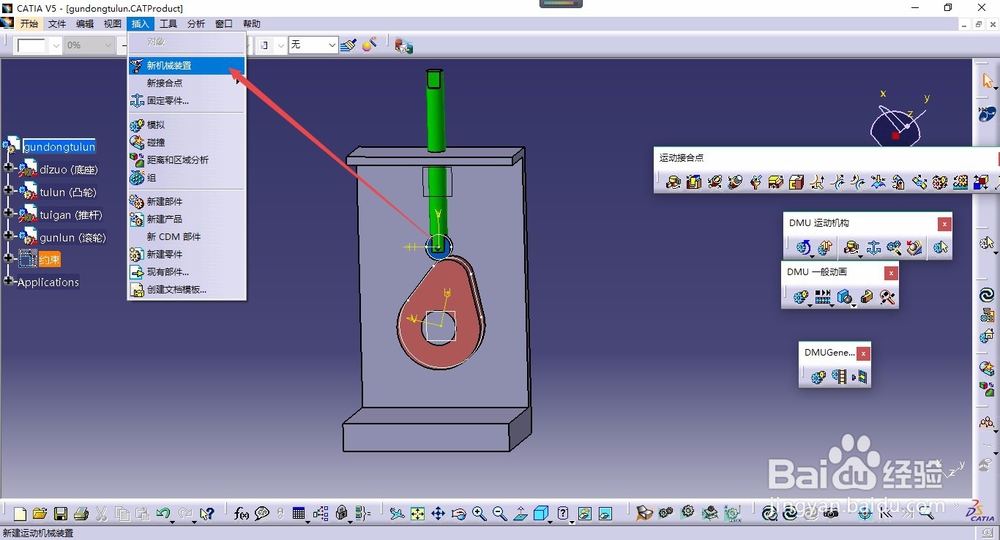Screen dimensions: 1000x540
Task: Open the 分析 menu
Action: [x=196, y=24]
